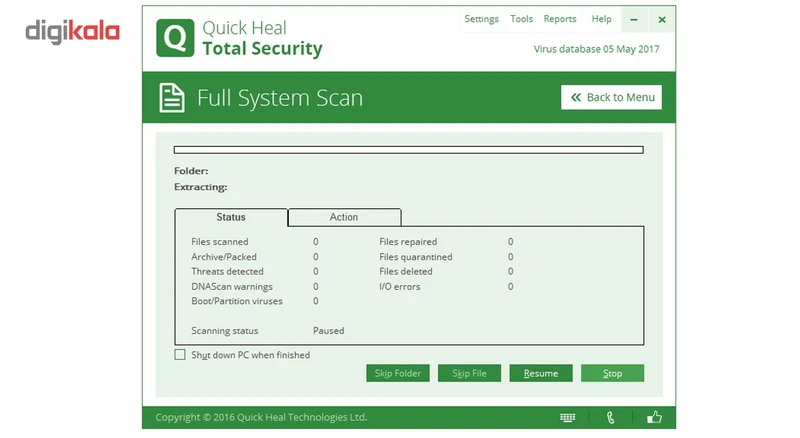Click the thumbs-up like icon
The height and width of the screenshot is (438, 800).
coord(655,417)
